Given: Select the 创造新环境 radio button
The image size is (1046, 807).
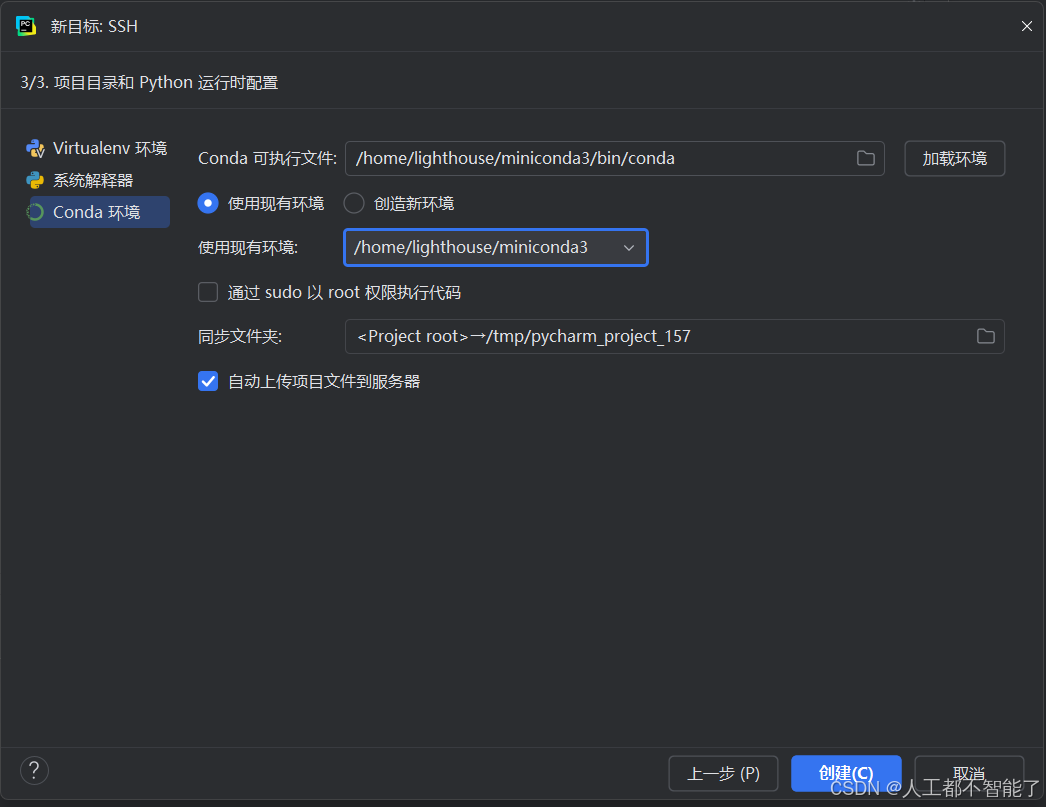Looking at the screenshot, I should [354, 202].
